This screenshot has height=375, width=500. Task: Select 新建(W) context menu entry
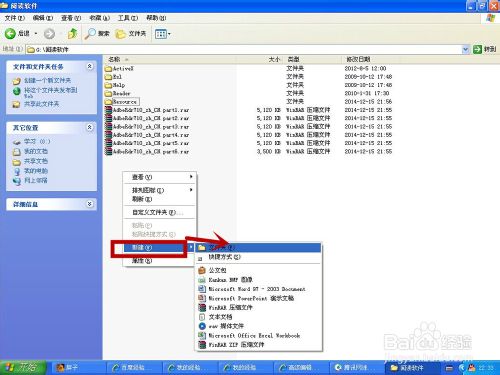click(159, 247)
